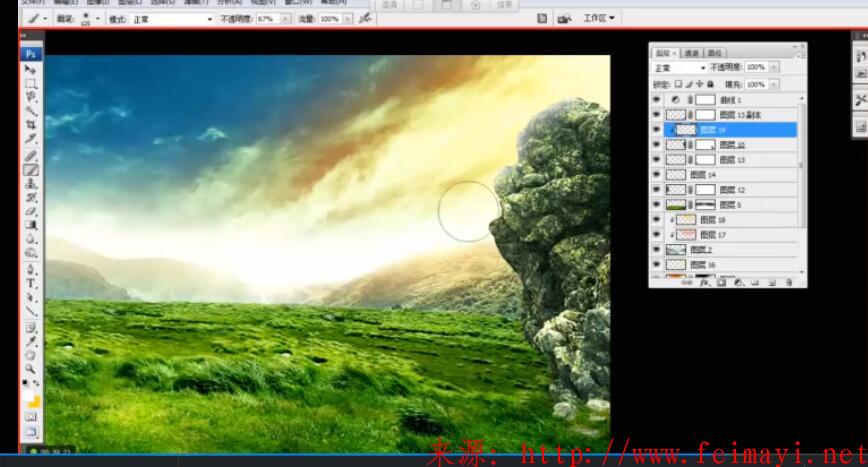
Task: Click the foreground color swatch
Action: coord(29,398)
